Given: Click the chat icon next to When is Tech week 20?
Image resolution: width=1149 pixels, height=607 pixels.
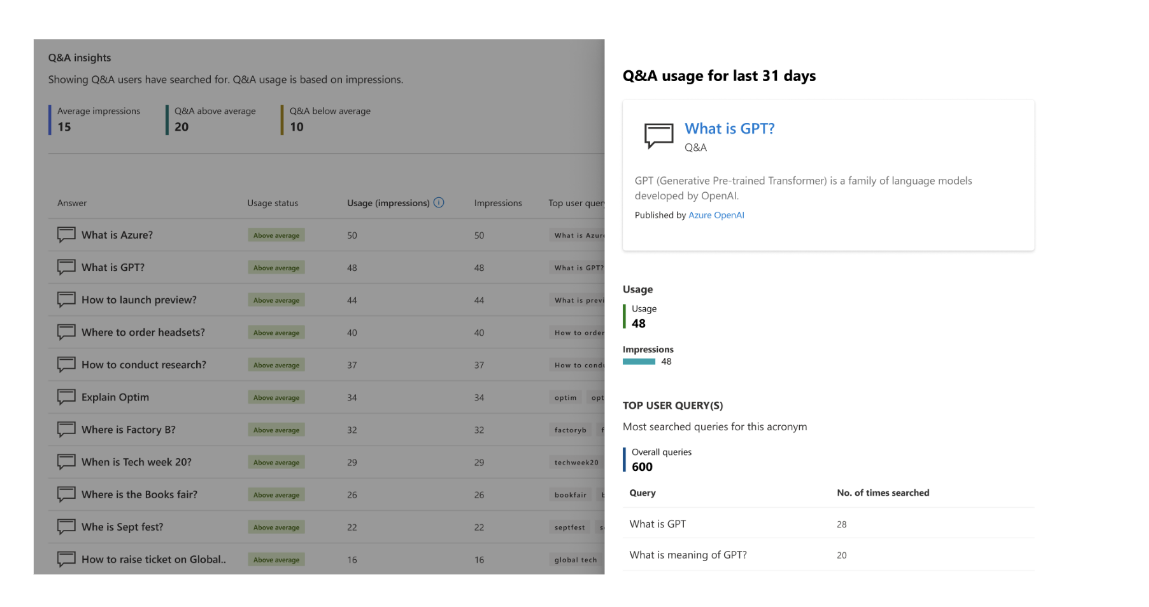Looking at the screenshot, I should click(67, 462).
